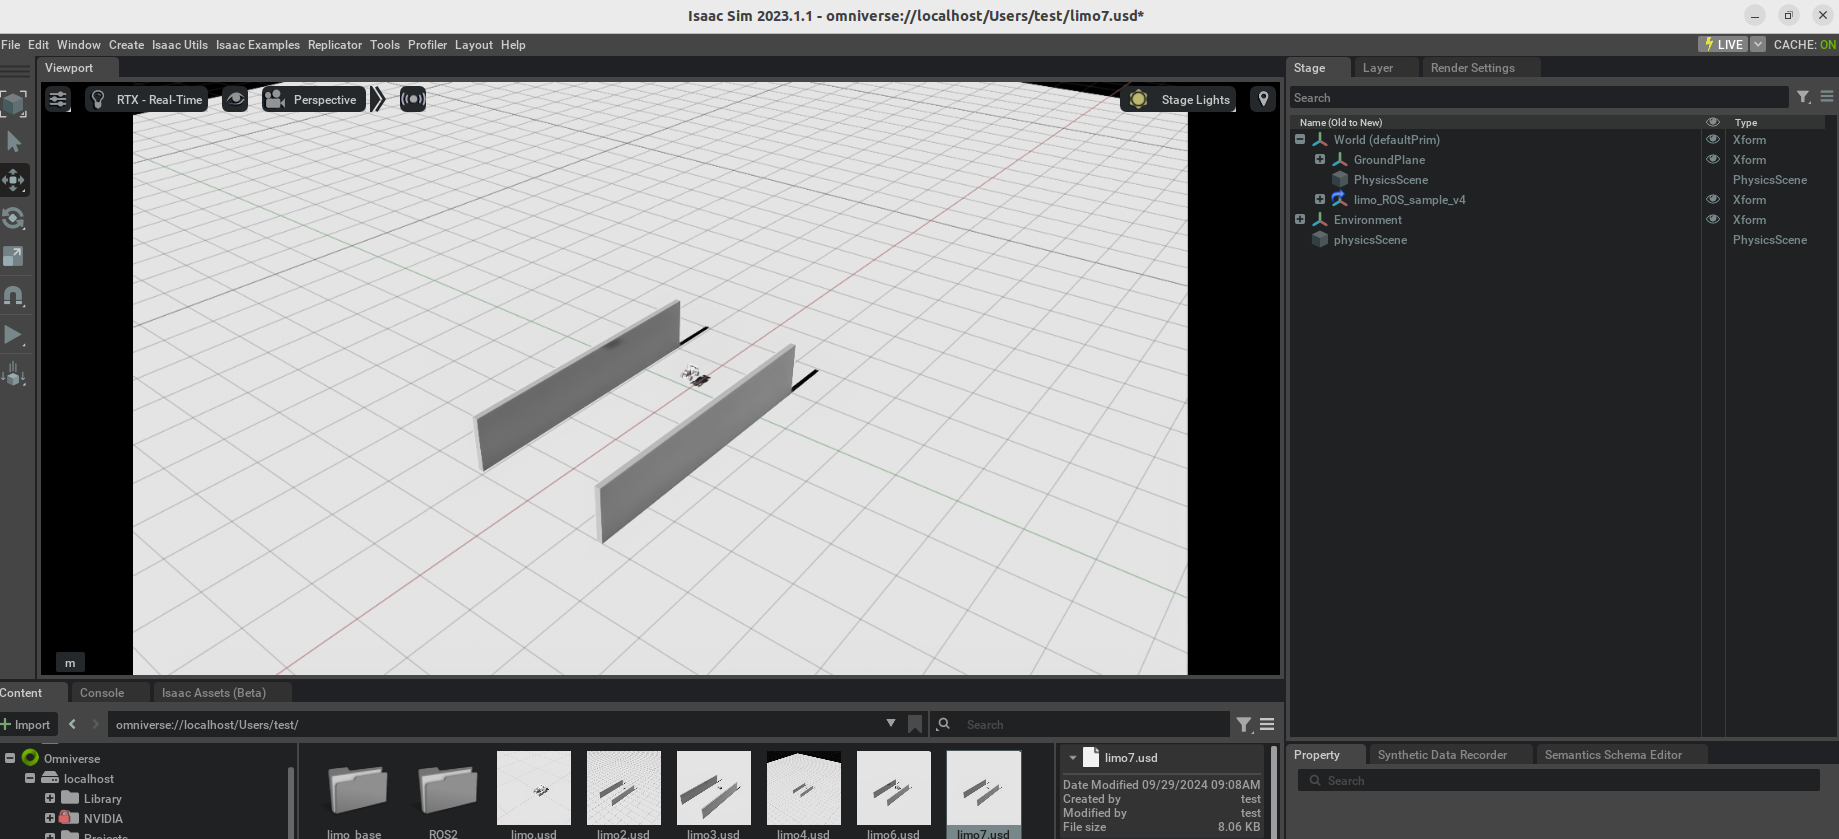The width and height of the screenshot is (1839, 839).
Task: Switch to Render Settings tab
Action: tap(1472, 68)
